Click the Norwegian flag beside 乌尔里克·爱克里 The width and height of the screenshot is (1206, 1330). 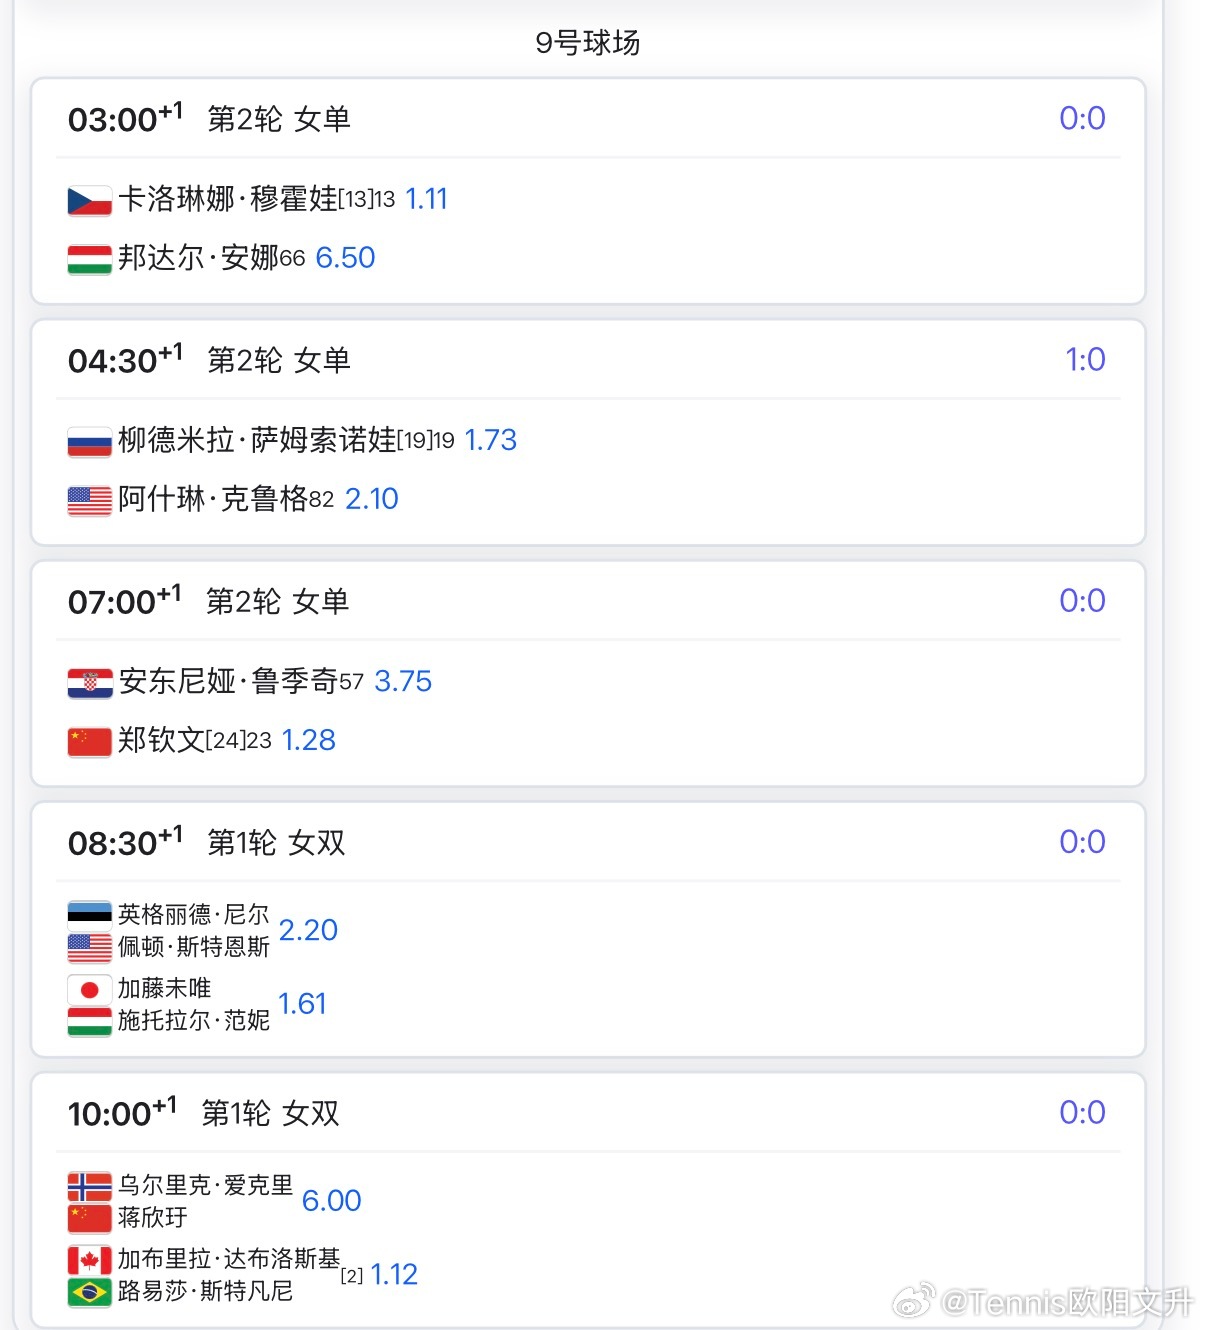coord(89,1186)
